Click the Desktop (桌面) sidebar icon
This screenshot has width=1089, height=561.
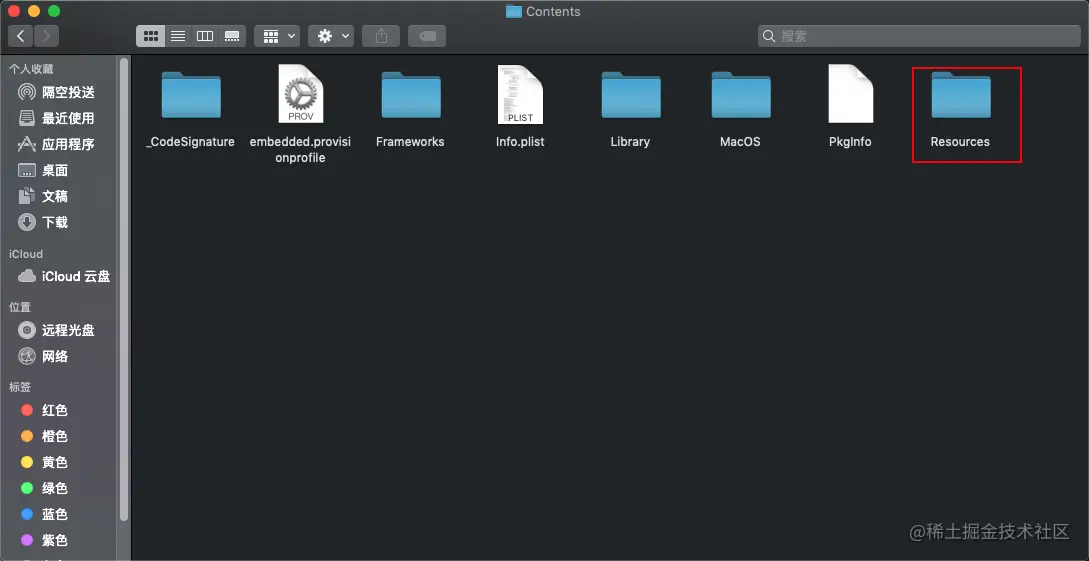pos(26,170)
